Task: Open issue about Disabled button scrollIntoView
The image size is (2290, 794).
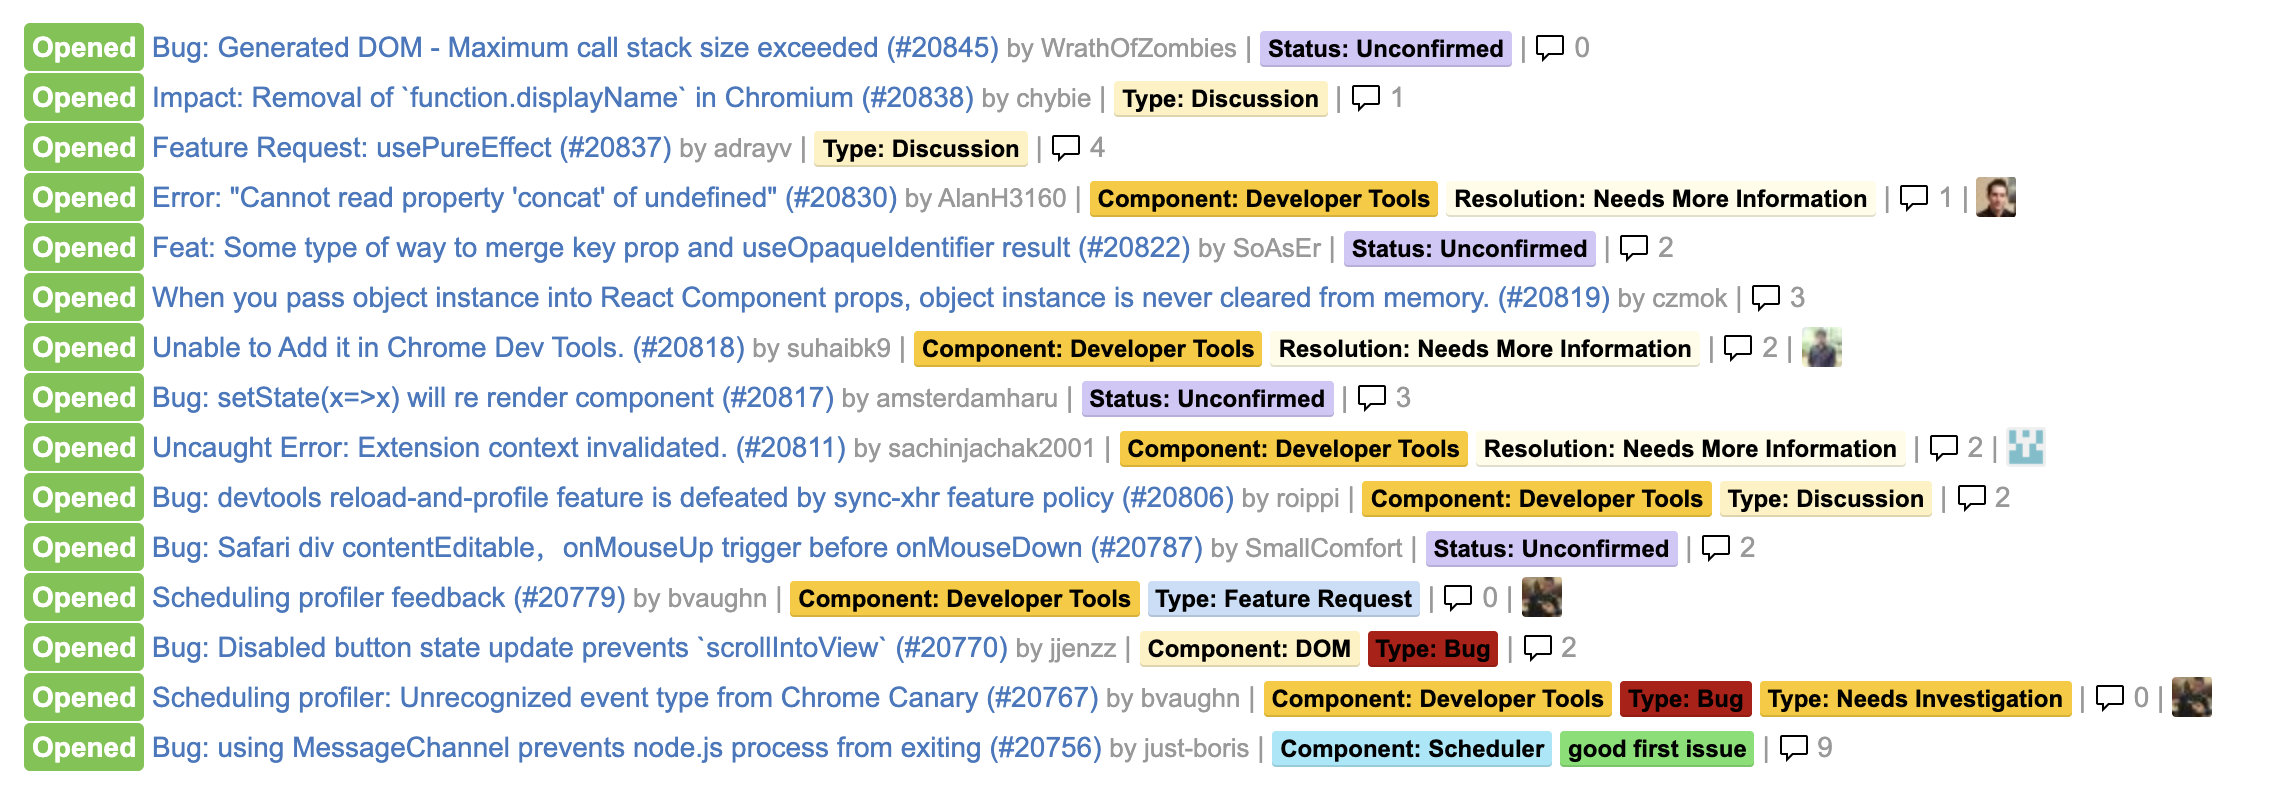Action: click(579, 647)
